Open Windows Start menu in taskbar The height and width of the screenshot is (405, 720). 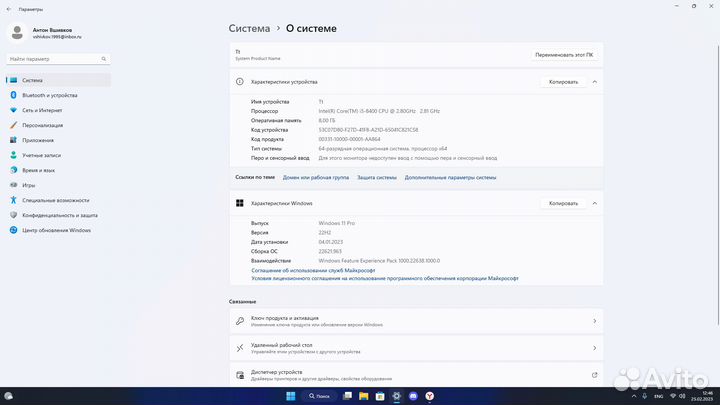(x=291, y=396)
